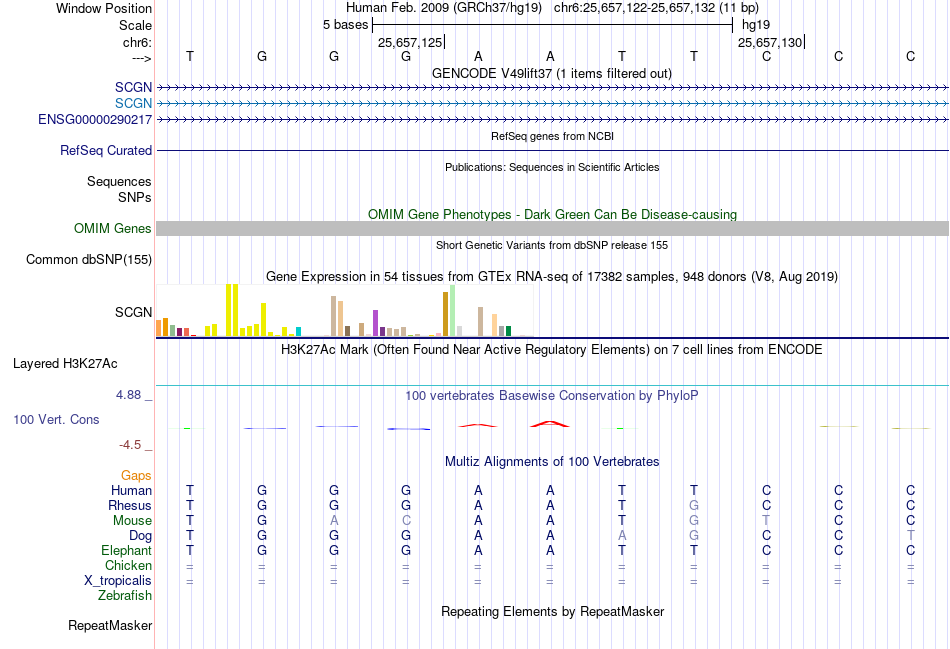The image size is (950, 649).
Task: Click the faded T in Mouse row
Action: coord(766,521)
